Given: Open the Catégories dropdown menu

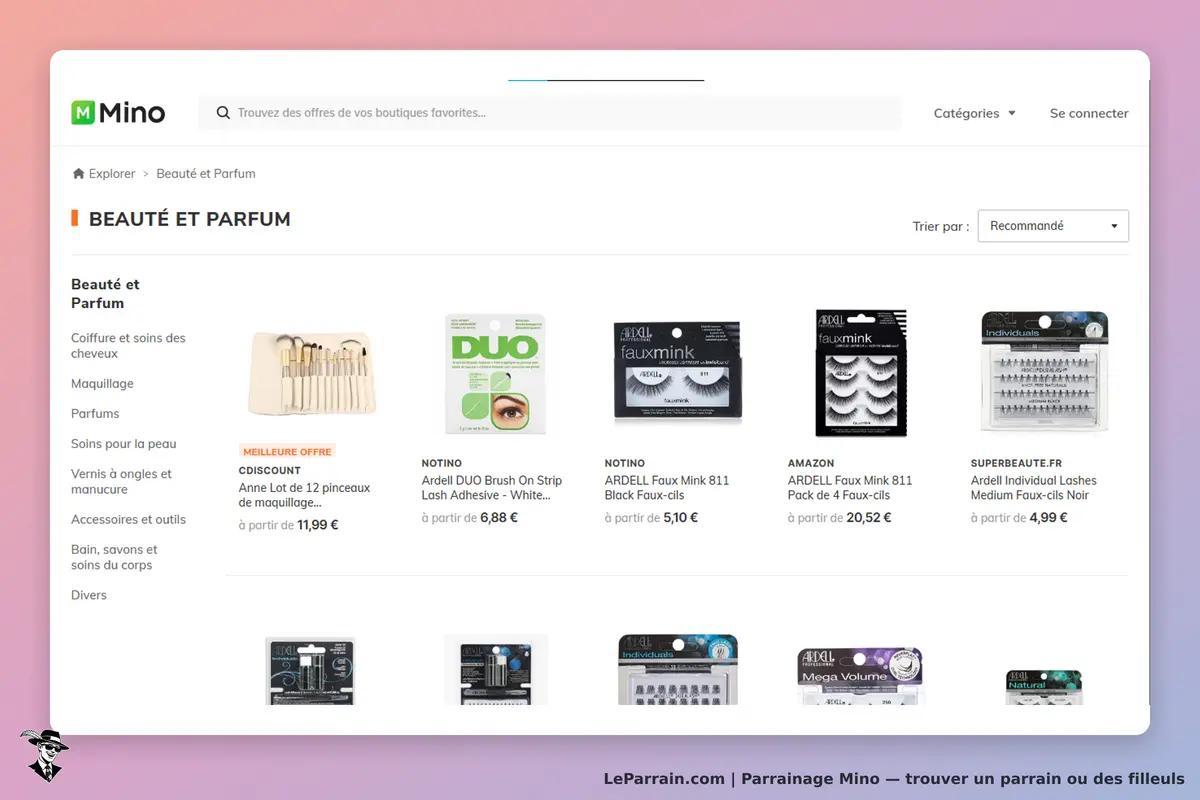Looking at the screenshot, I should (x=974, y=113).
